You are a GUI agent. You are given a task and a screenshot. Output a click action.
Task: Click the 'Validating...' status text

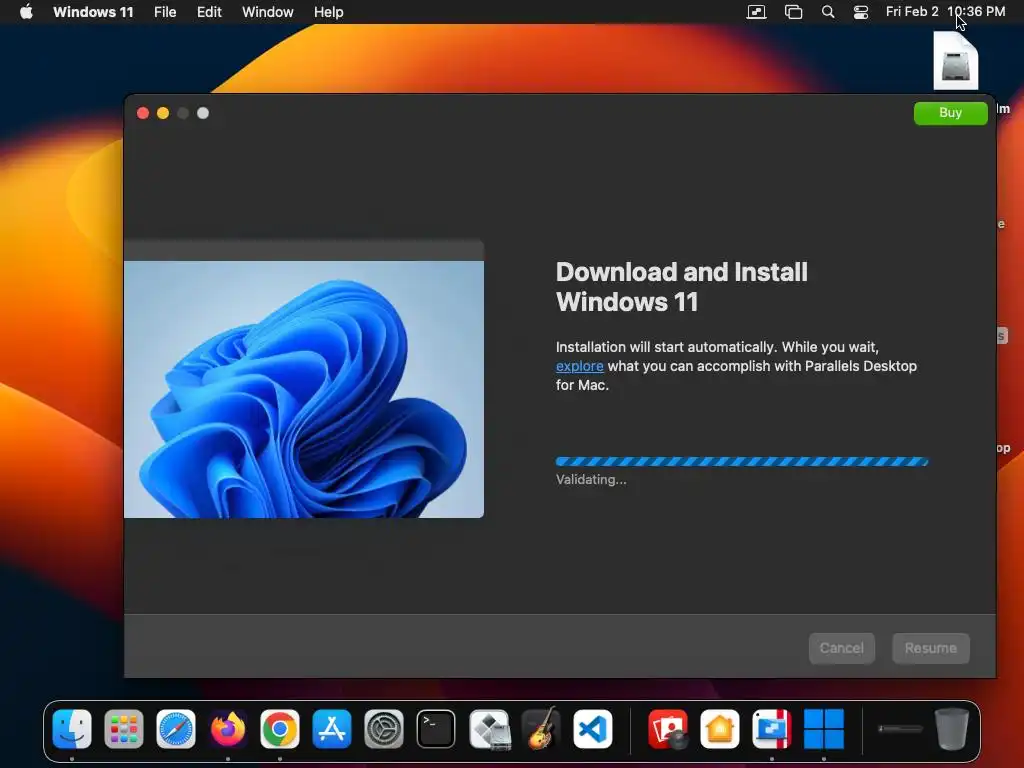[x=591, y=479]
